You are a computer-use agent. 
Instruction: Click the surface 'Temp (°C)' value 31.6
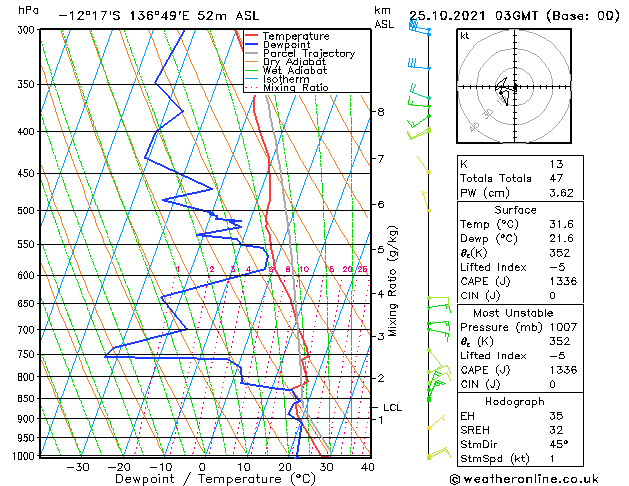(561, 224)
